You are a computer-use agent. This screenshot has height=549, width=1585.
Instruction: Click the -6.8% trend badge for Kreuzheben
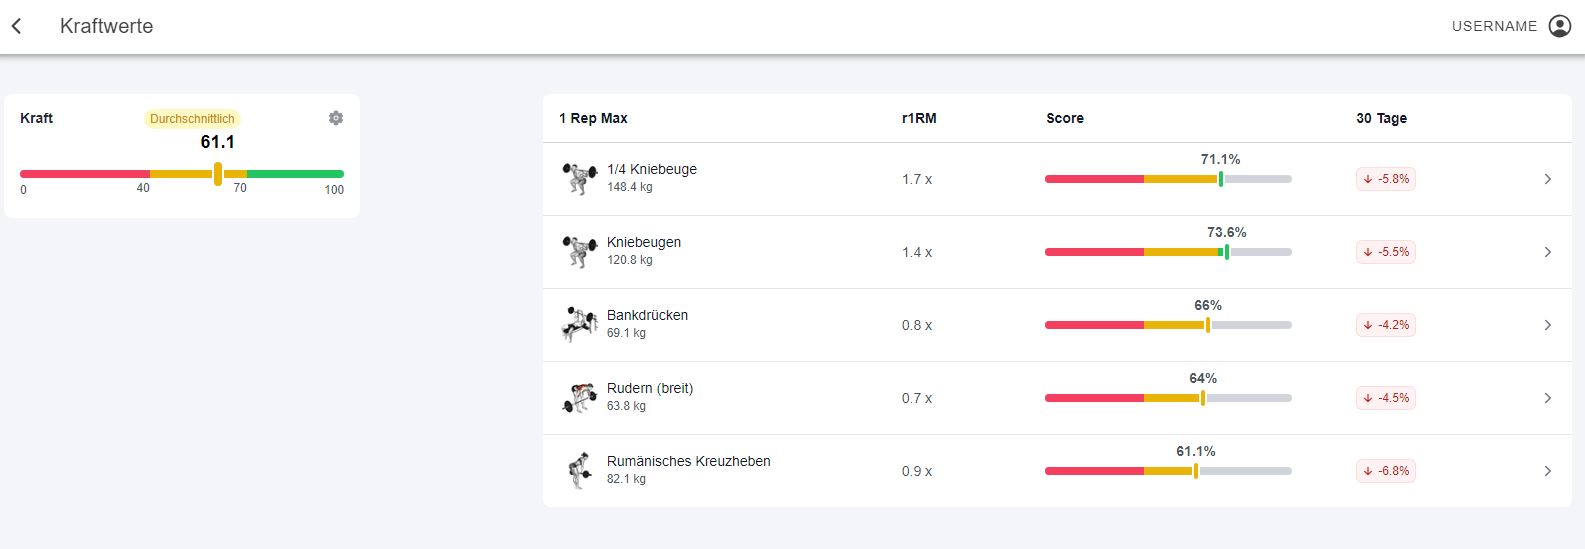(x=1385, y=471)
